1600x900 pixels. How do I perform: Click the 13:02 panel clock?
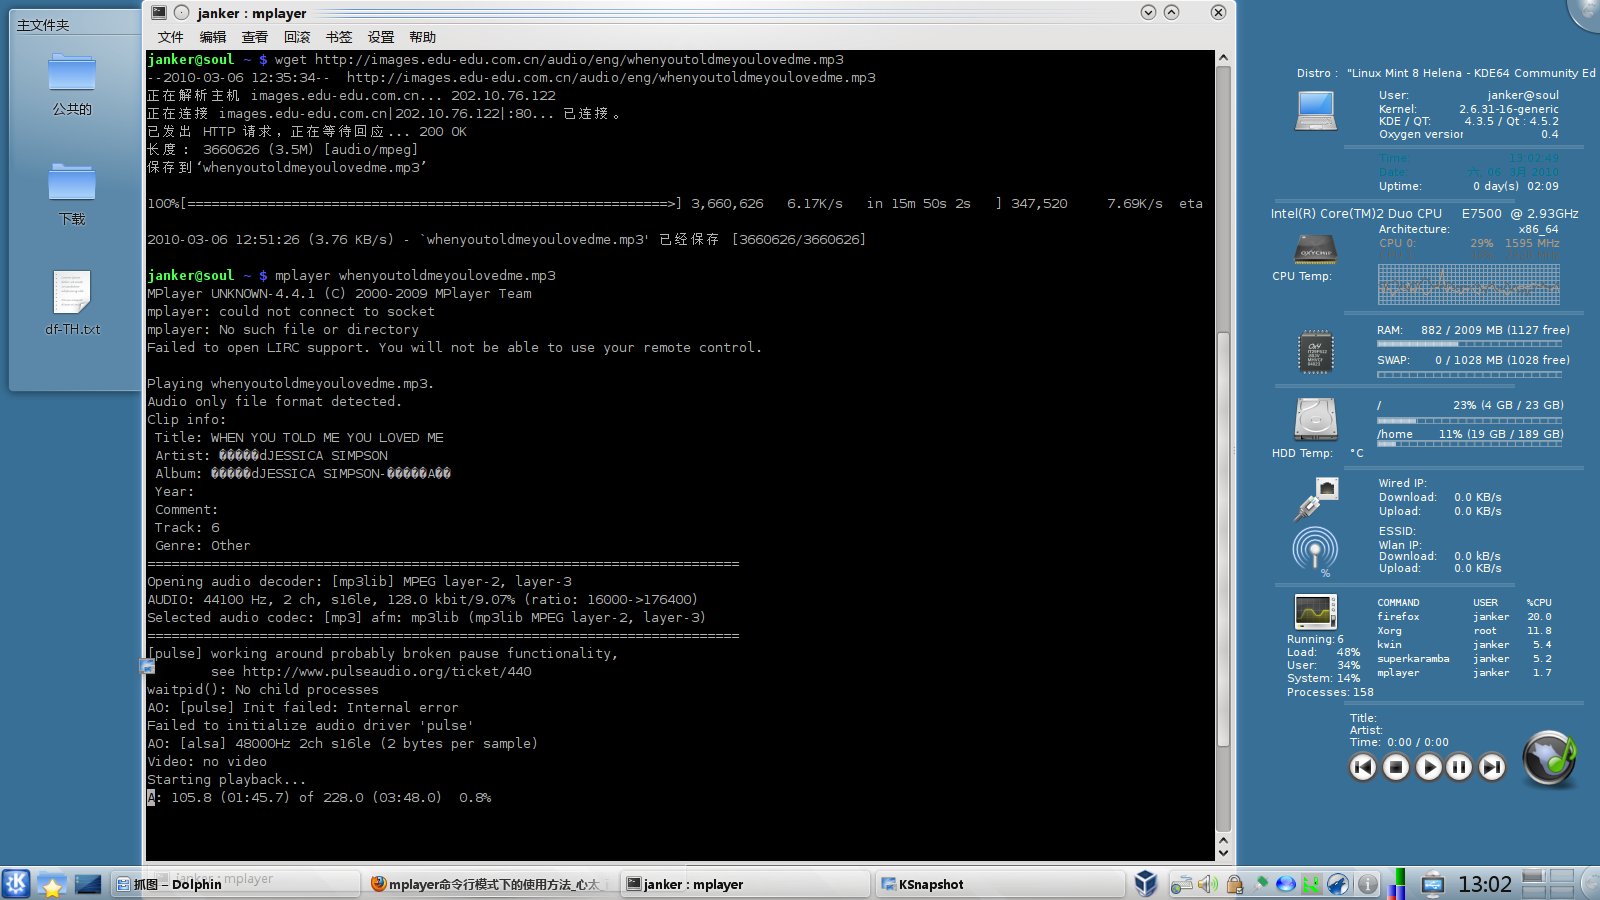click(x=1485, y=884)
